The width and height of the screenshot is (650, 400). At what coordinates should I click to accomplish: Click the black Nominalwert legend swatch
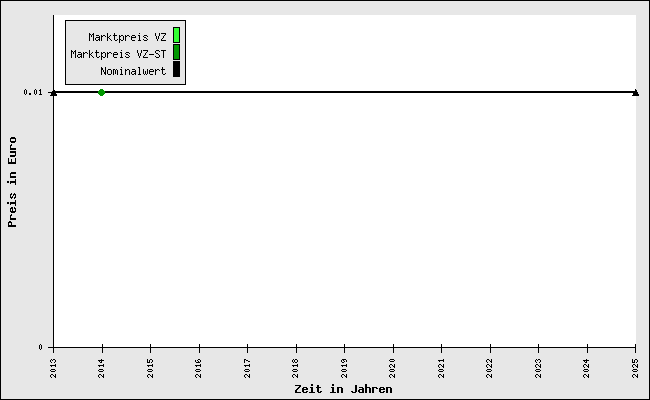point(176,70)
